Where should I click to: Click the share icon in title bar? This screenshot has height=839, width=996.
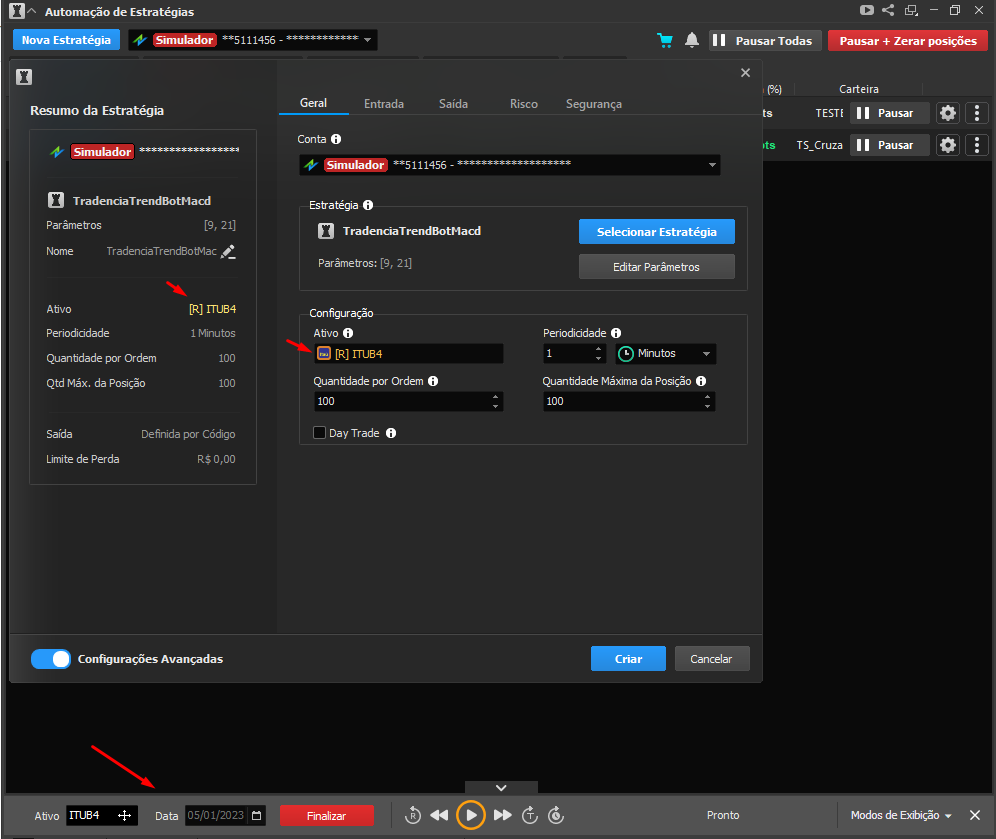pyautogui.click(x=888, y=10)
